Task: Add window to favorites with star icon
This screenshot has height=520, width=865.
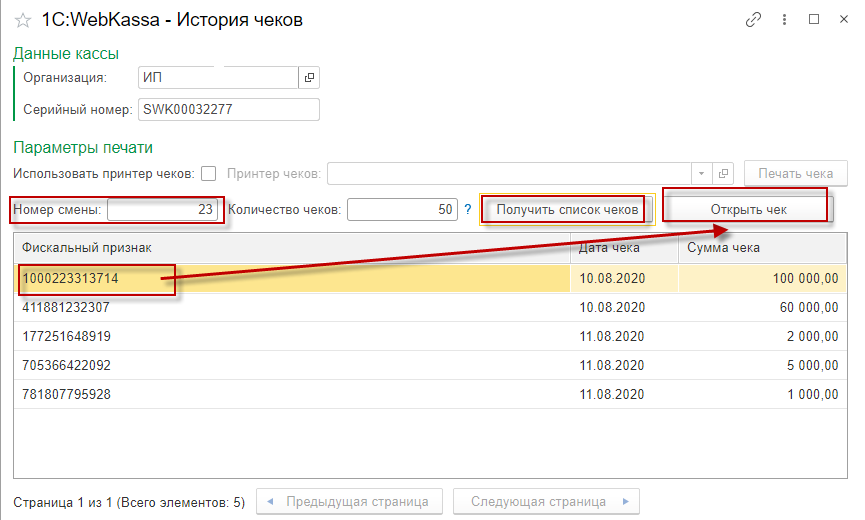Action: (23, 21)
